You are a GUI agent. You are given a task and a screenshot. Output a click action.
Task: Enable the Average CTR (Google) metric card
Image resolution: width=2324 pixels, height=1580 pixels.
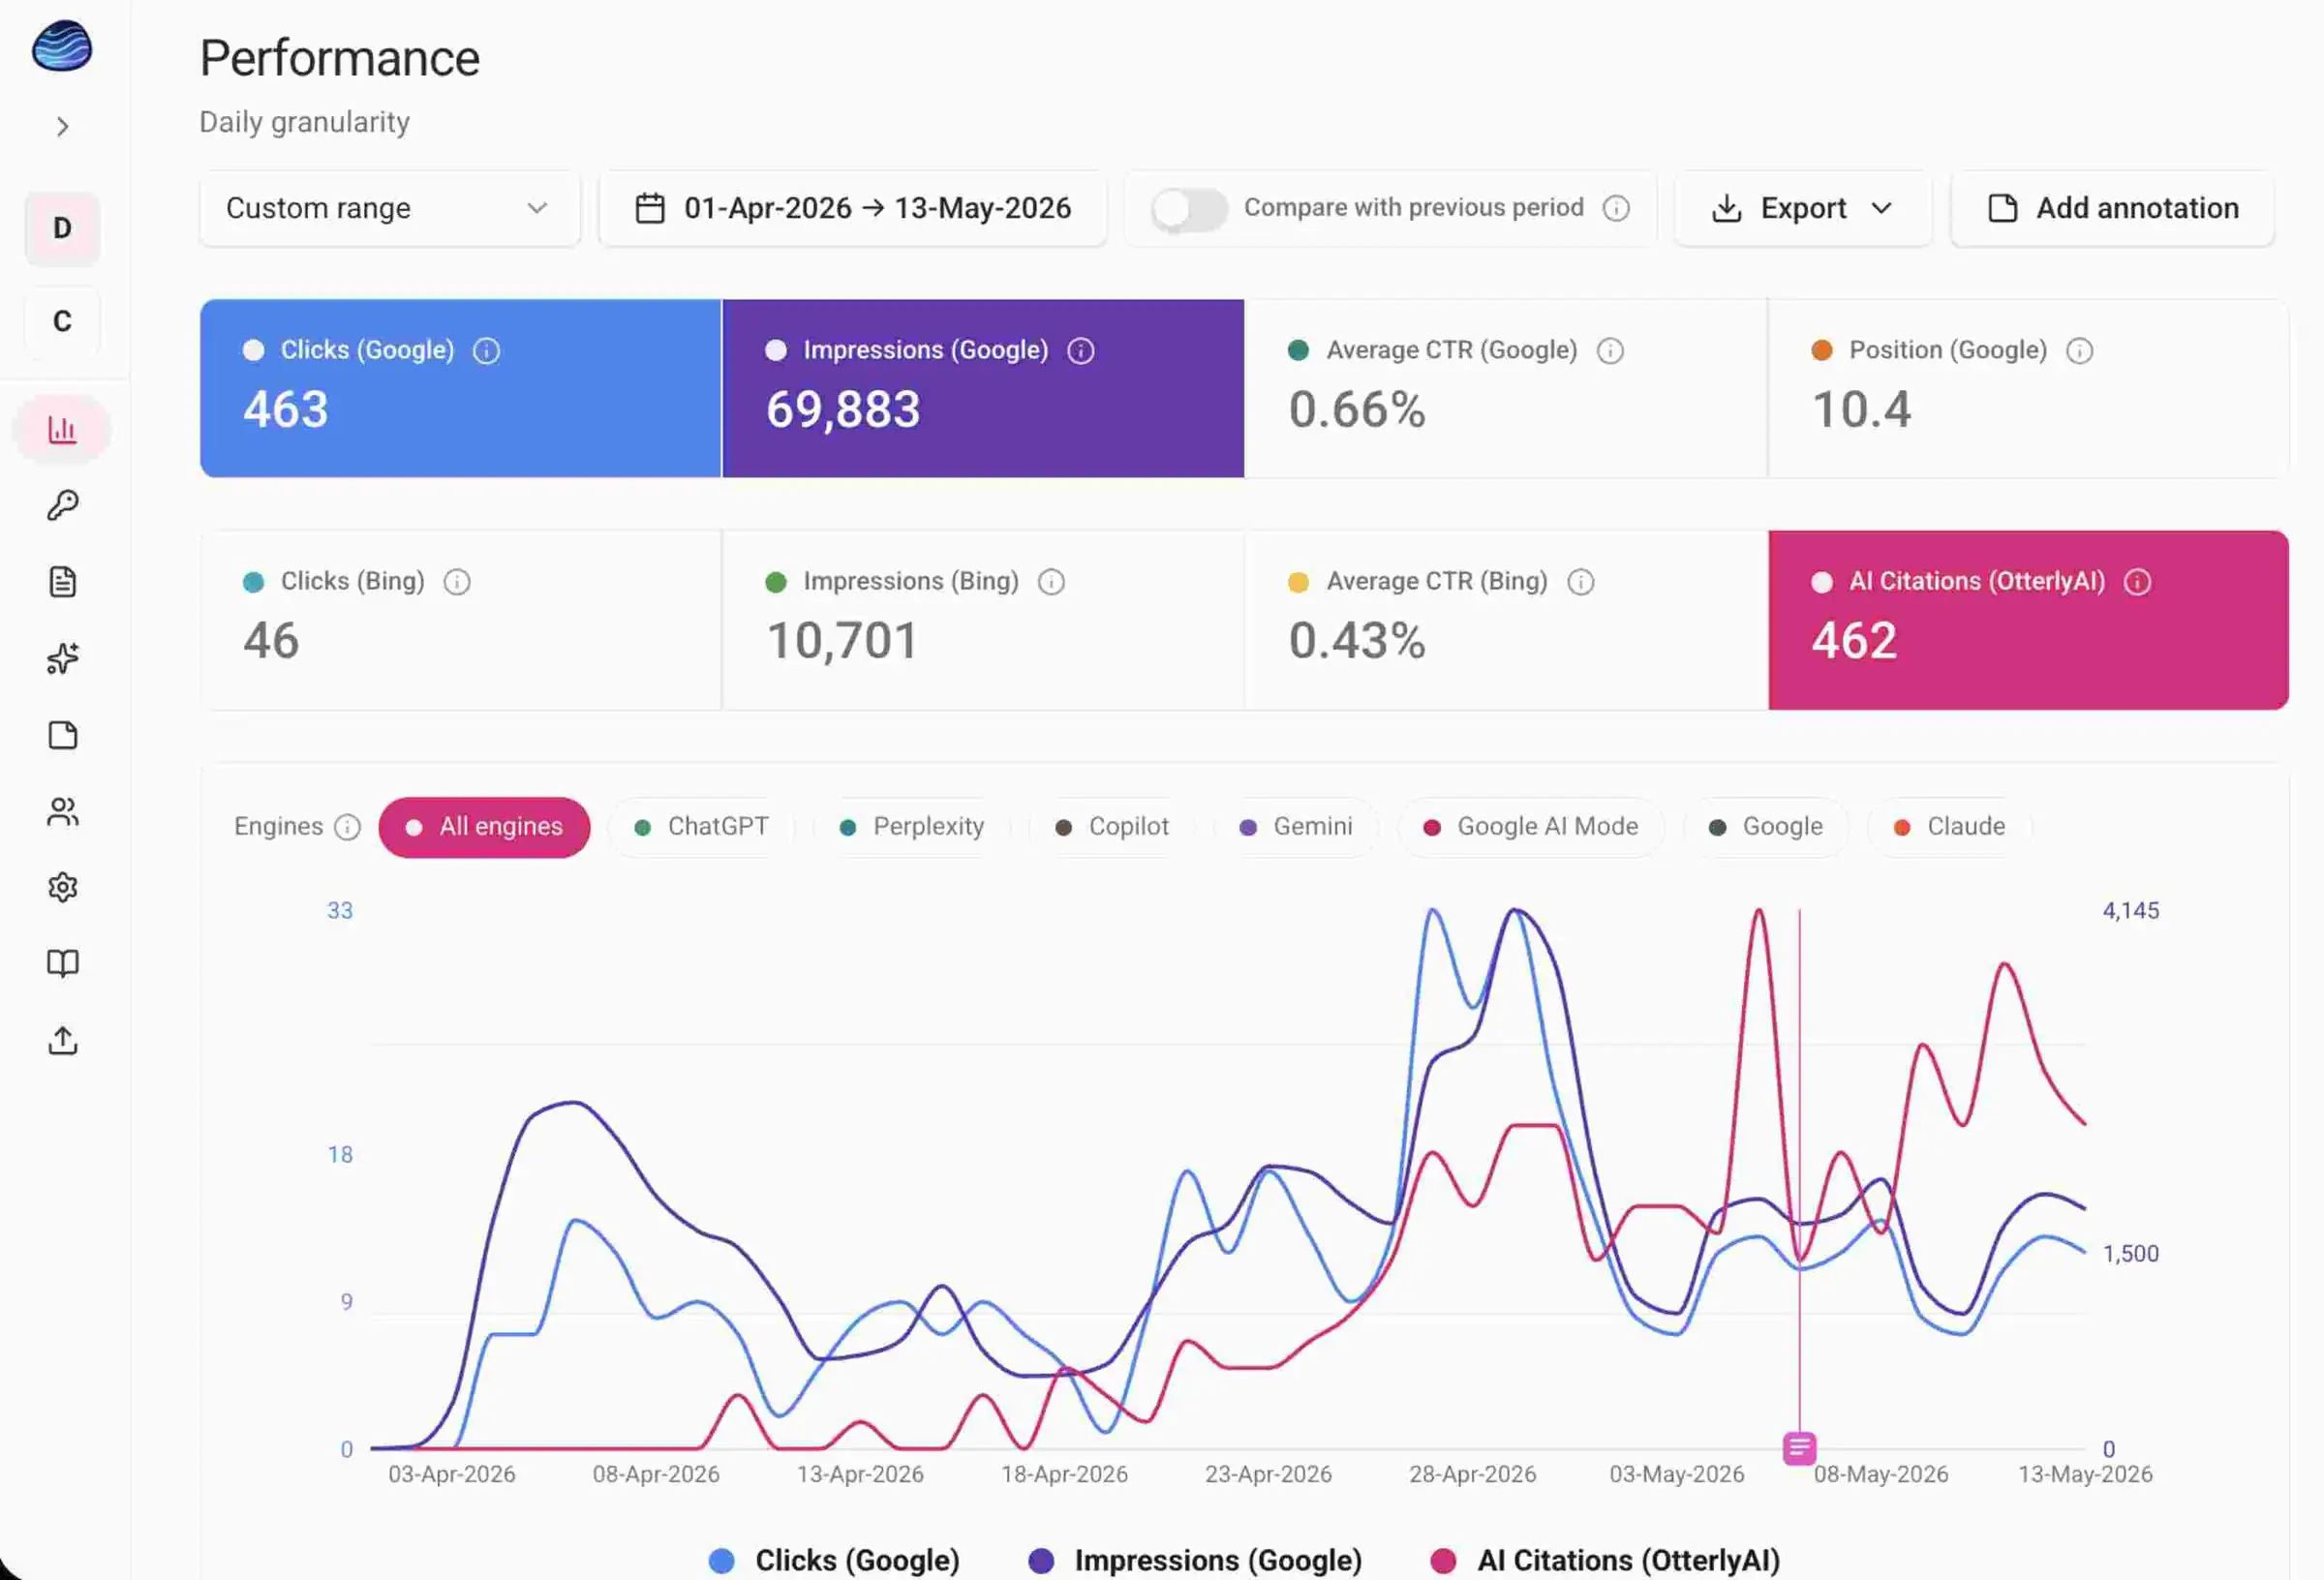(1506, 388)
